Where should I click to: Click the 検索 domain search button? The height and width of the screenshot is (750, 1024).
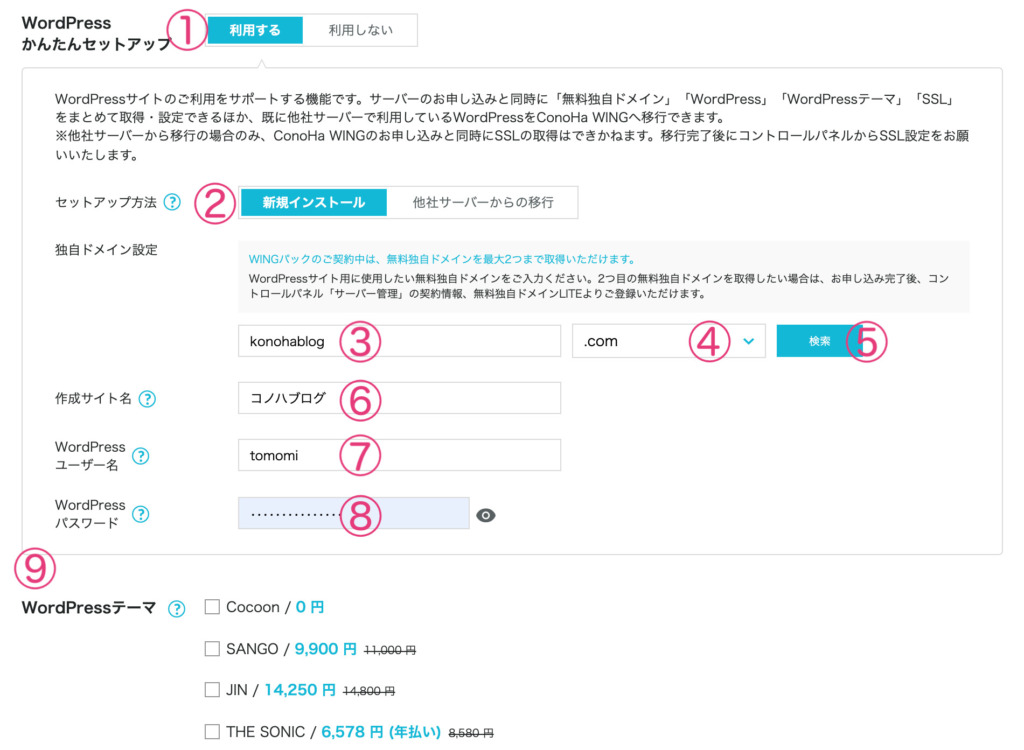(819, 341)
